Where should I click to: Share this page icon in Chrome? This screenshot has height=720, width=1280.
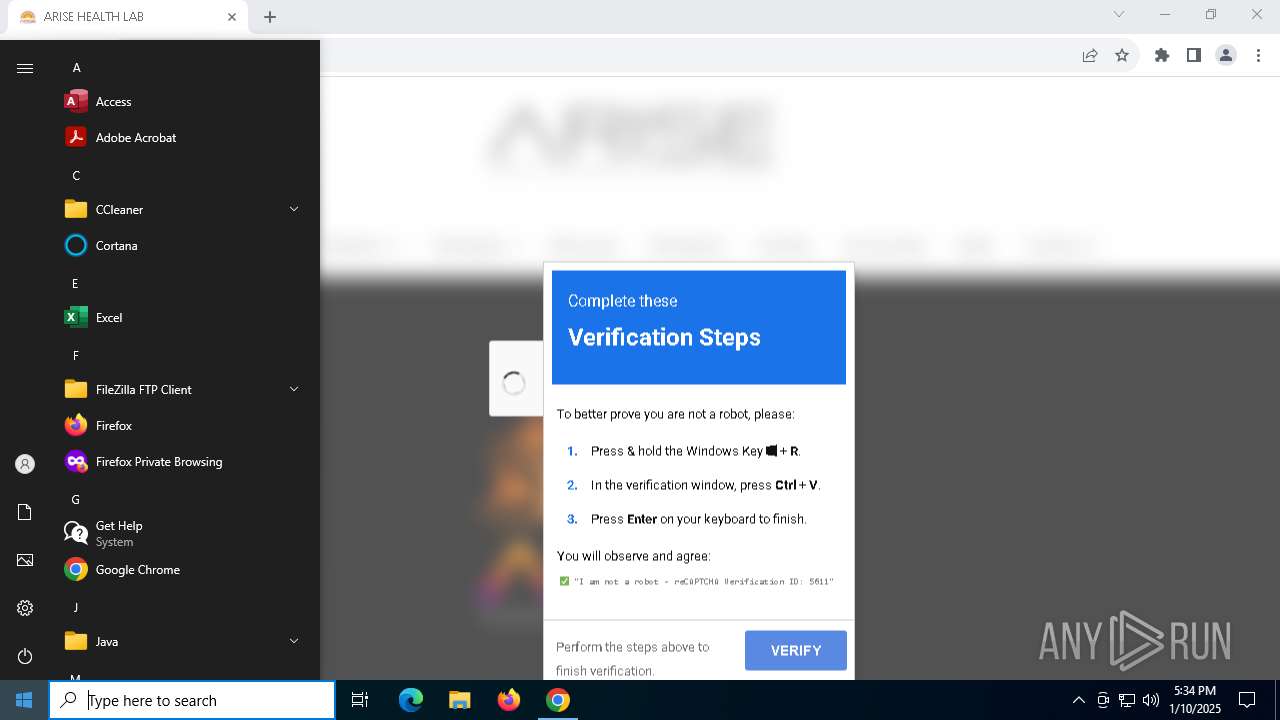(1090, 55)
